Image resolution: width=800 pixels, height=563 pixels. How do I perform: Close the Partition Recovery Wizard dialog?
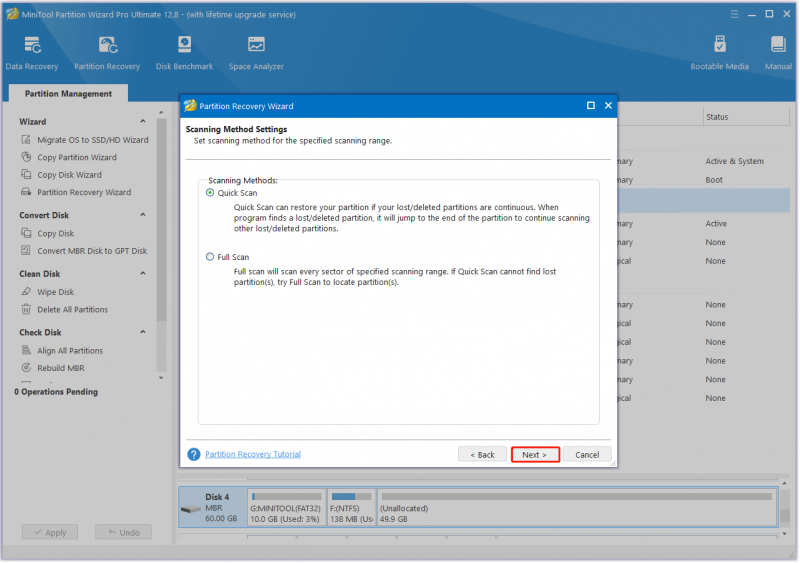pos(608,106)
